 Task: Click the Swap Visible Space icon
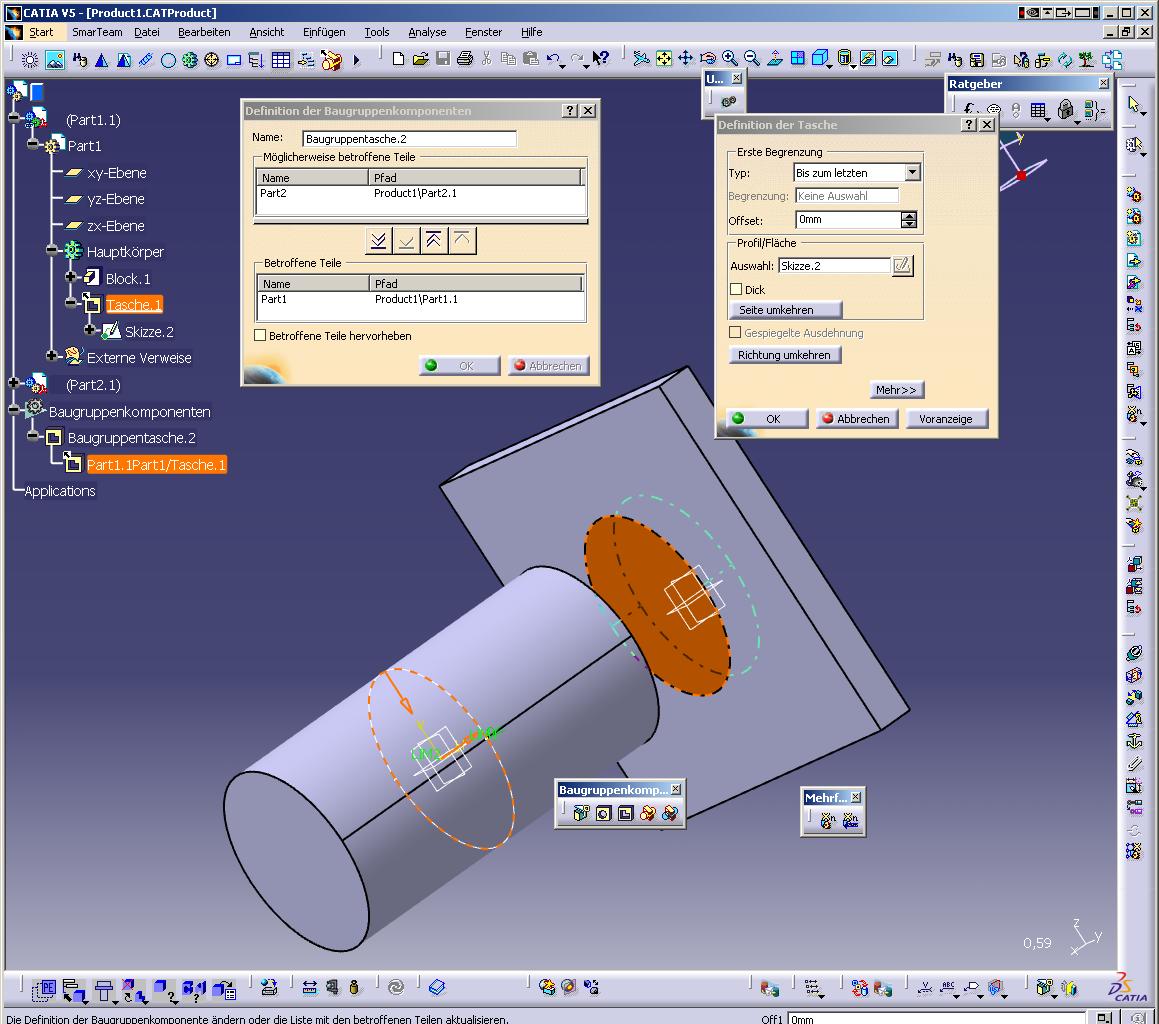891,59
